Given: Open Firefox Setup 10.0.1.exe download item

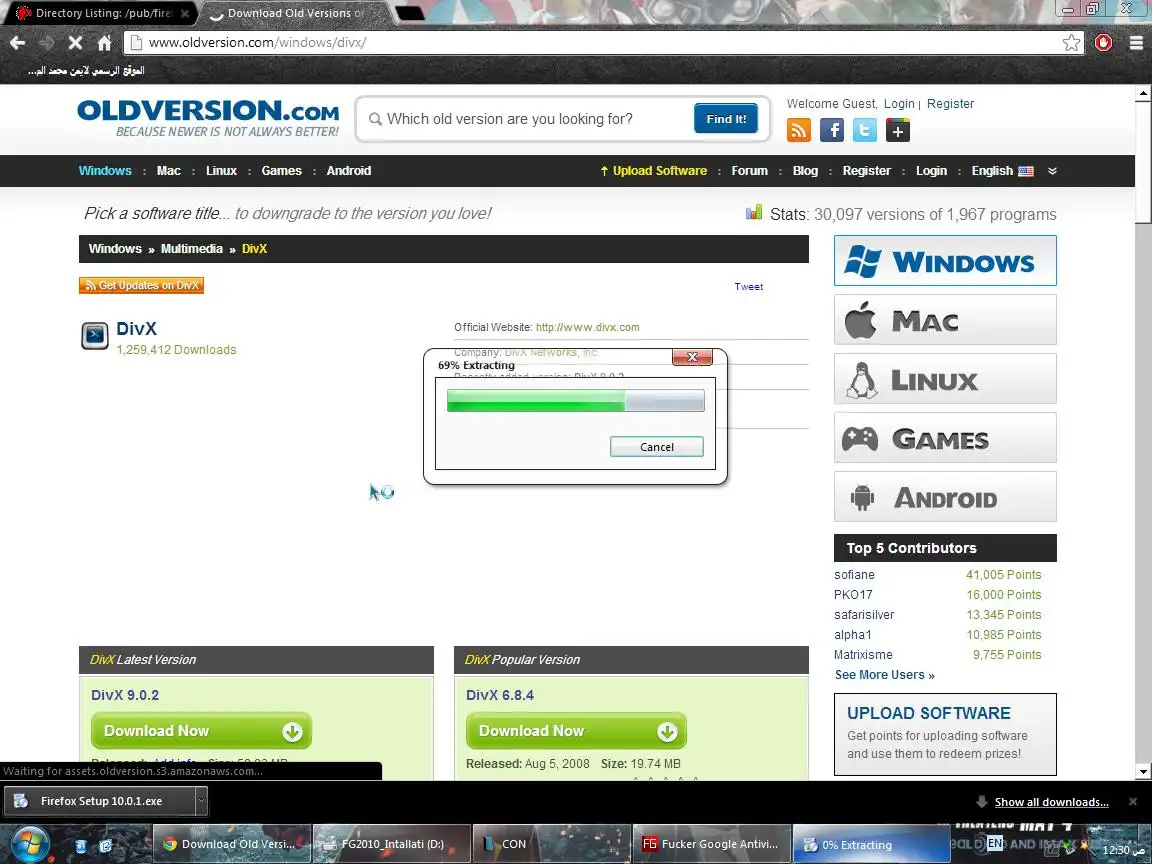Looking at the screenshot, I should point(100,802).
